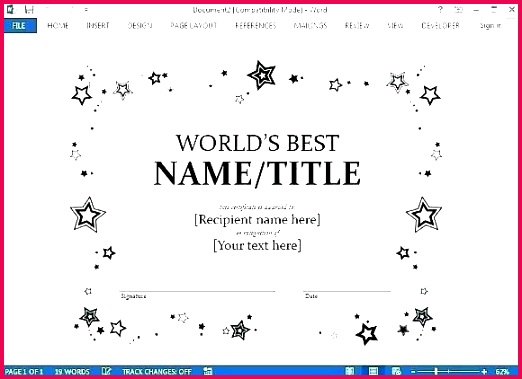Viewport: 522px width, 379px height.
Task: Click the NAME/TITLE heading text
Action: (x=257, y=173)
